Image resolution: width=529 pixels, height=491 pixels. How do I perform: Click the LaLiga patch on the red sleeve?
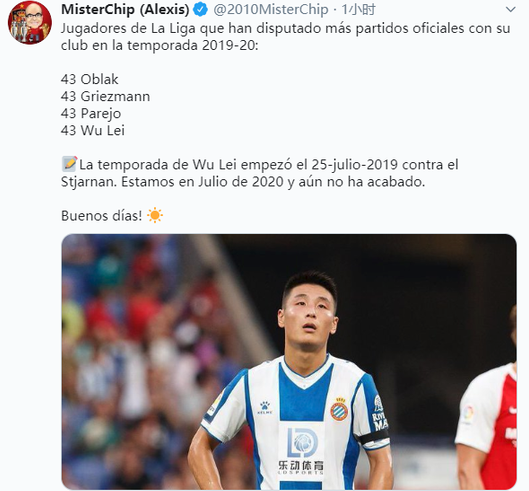(468, 414)
